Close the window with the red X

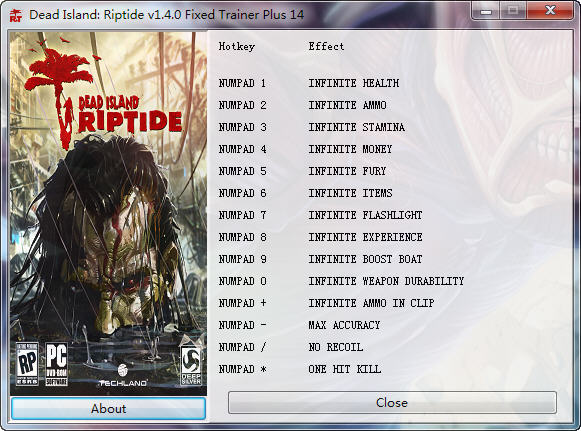pyautogui.click(x=550, y=11)
